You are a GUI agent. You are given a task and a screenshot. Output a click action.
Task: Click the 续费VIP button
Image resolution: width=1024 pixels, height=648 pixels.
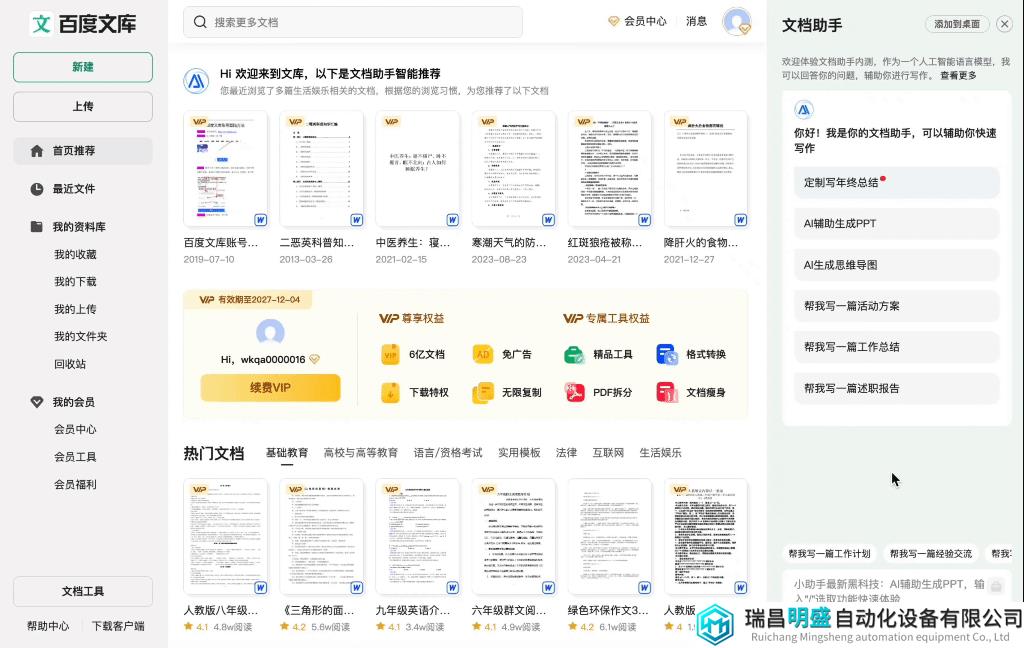coord(270,387)
